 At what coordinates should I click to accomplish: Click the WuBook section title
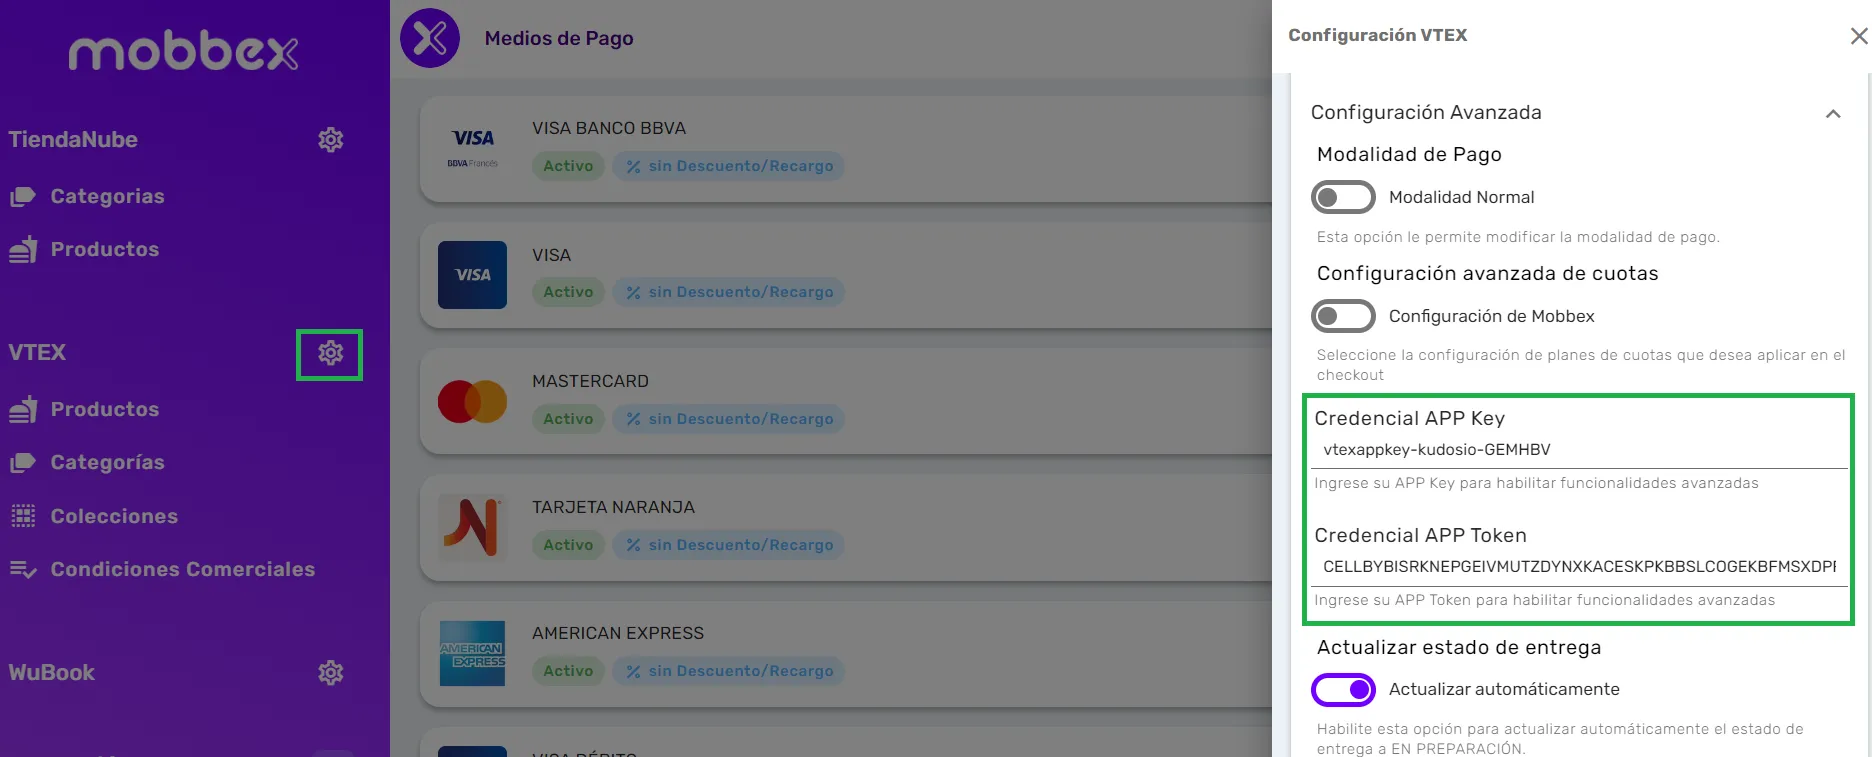click(x=52, y=672)
